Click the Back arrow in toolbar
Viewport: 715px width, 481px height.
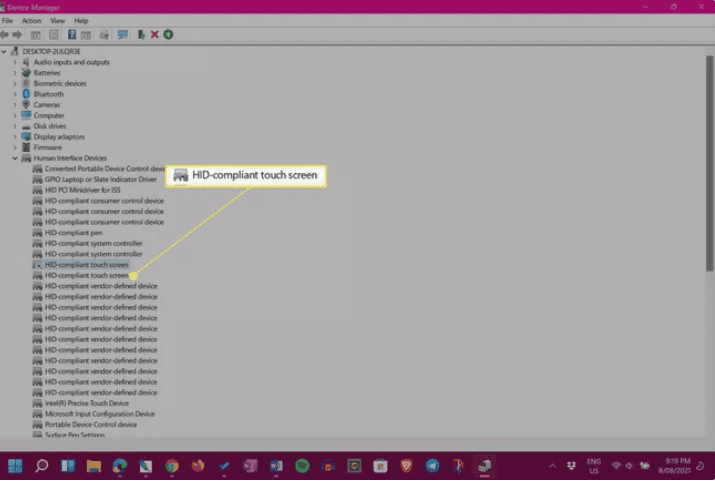6,34
